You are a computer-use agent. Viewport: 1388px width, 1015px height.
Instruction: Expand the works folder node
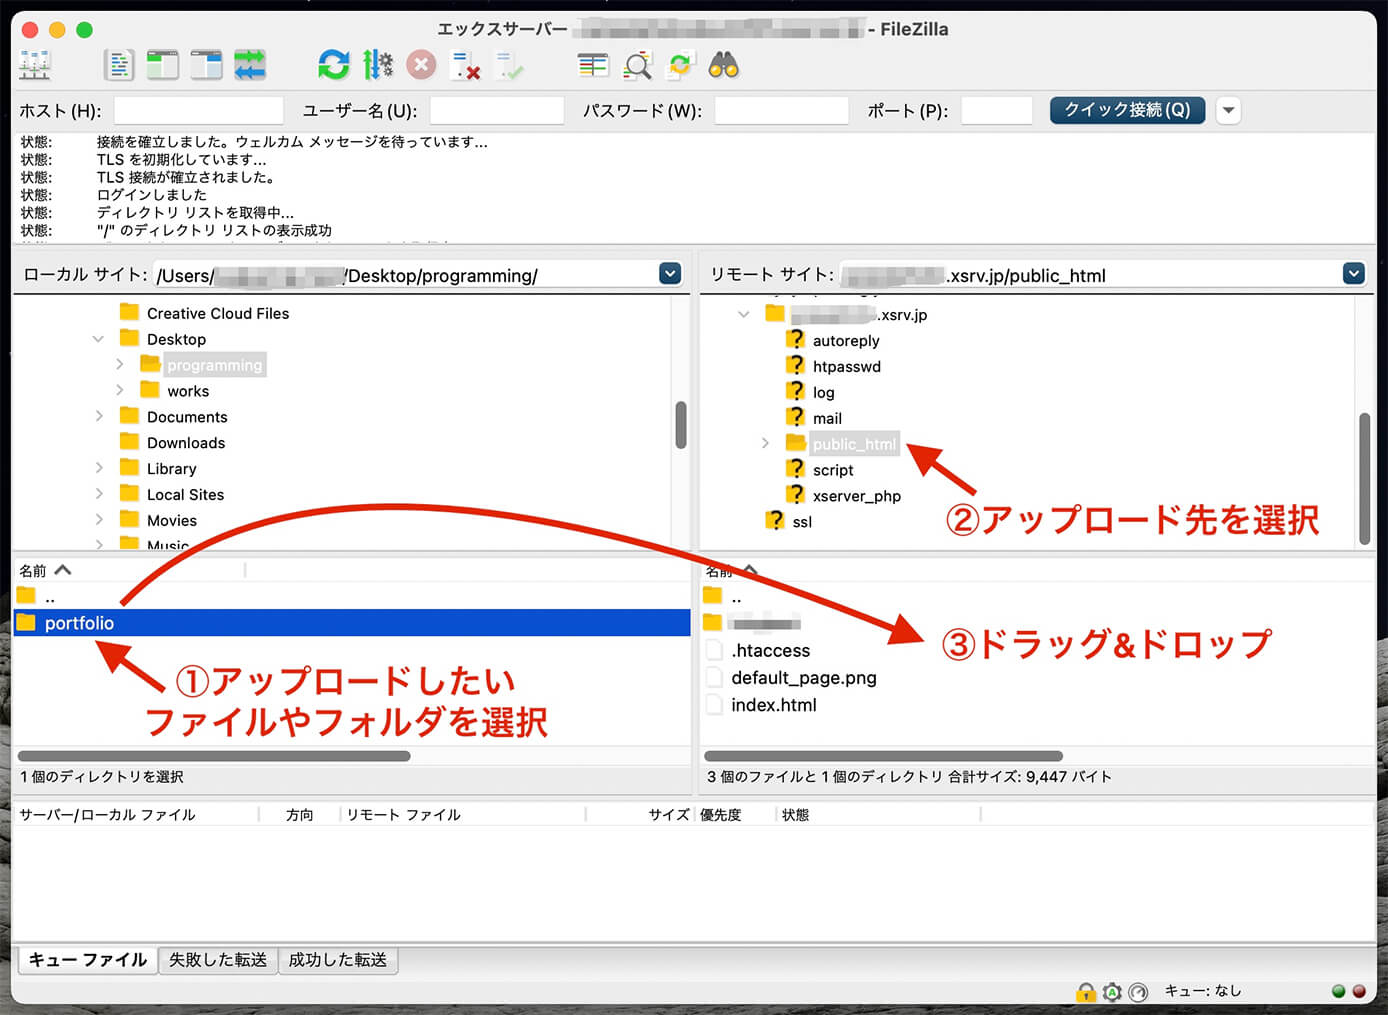point(120,390)
